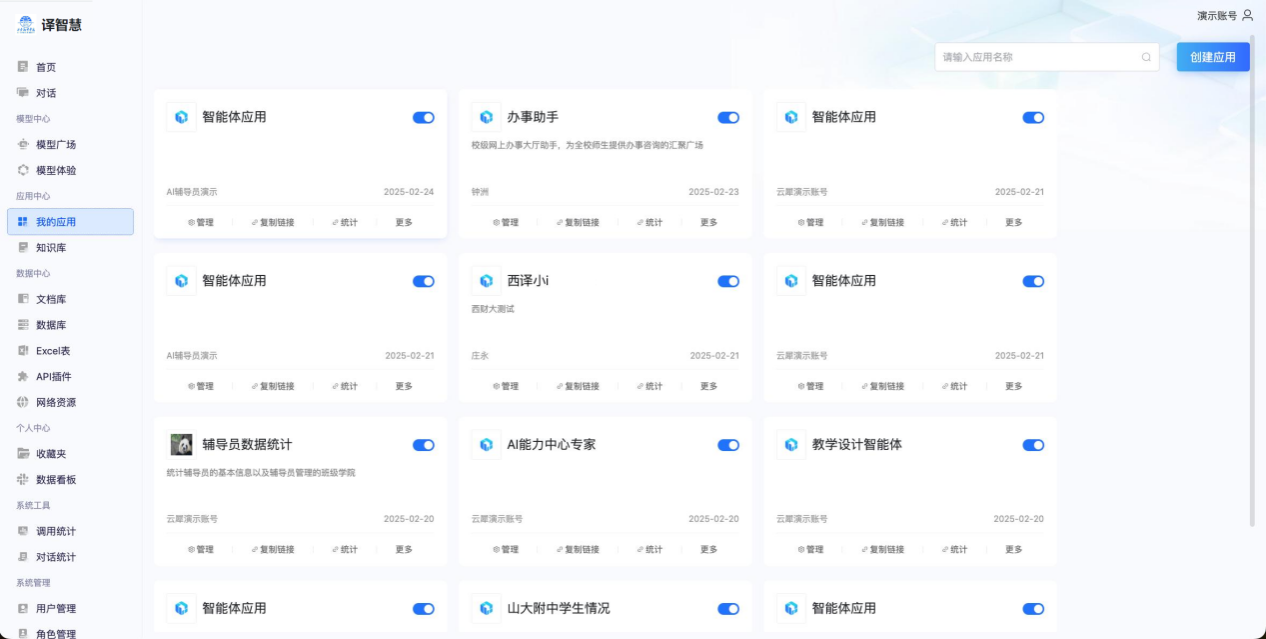The height and width of the screenshot is (639, 1266).
Task: Disable the 山大附中学生情况 switch
Action: pos(728,609)
